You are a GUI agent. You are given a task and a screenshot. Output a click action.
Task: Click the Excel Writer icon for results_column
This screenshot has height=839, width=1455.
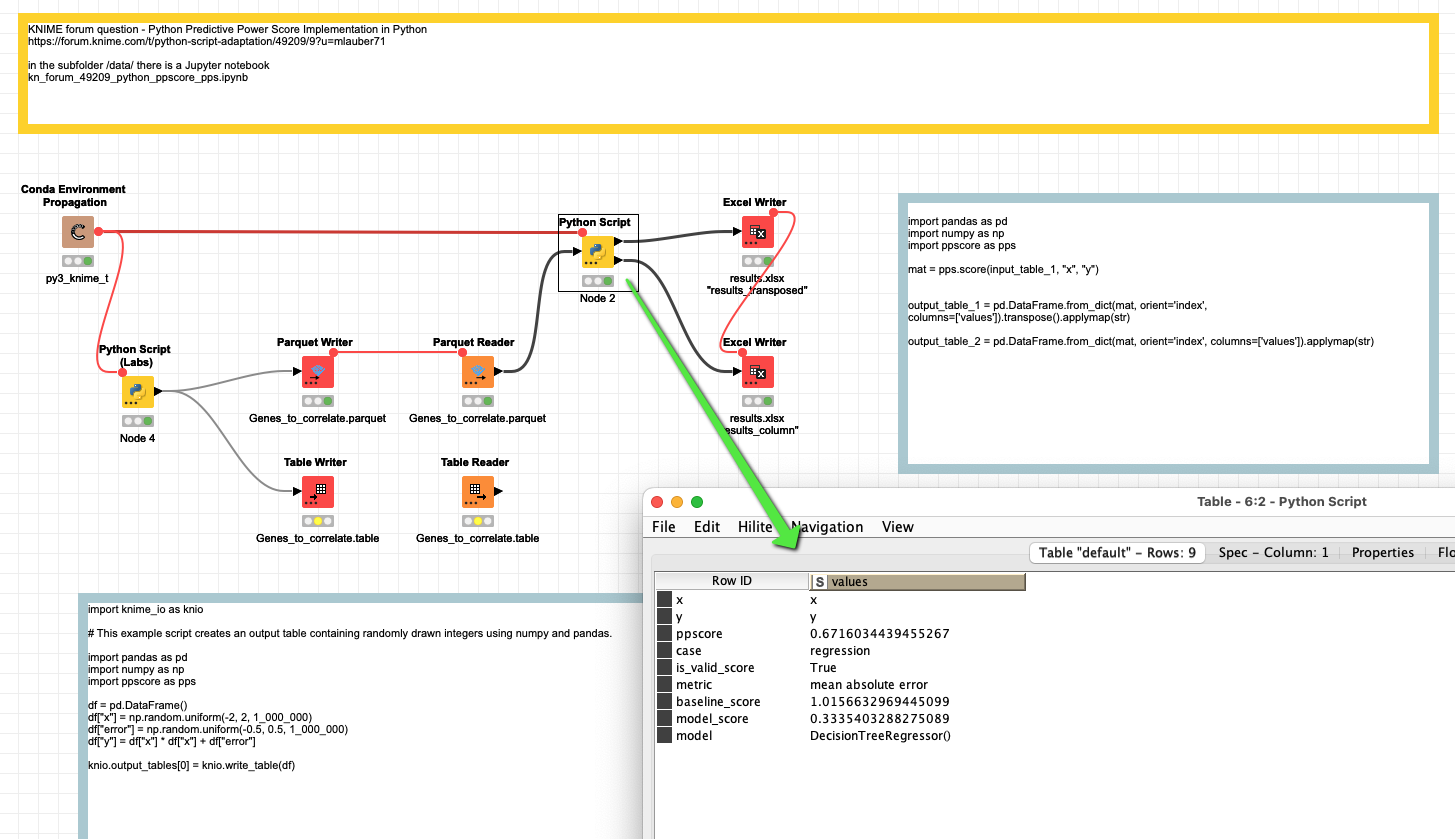tap(757, 371)
